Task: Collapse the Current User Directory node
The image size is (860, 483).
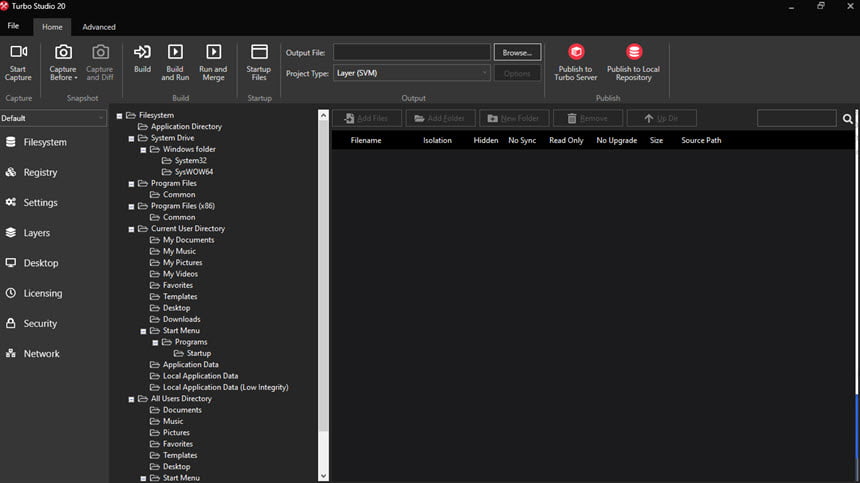Action: pyautogui.click(x=131, y=229)
